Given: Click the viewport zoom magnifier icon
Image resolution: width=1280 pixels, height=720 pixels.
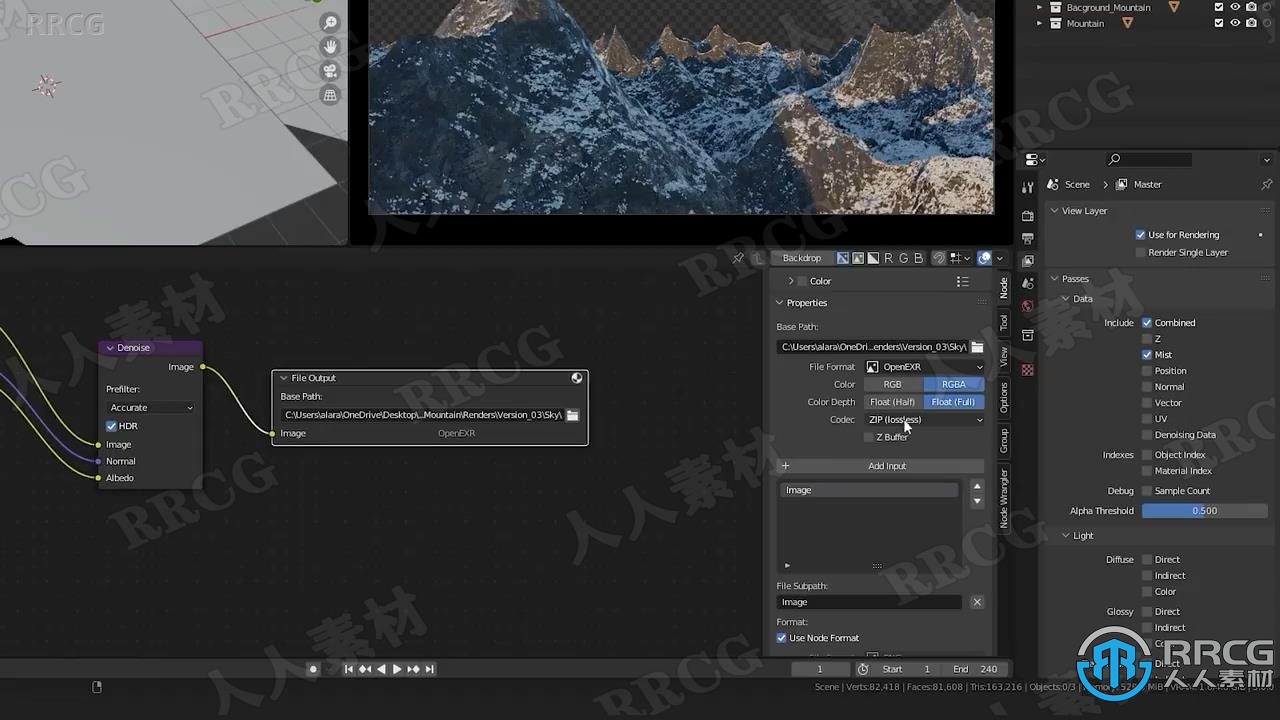Looking at the screenshot, I should click(x=329, y=23).
